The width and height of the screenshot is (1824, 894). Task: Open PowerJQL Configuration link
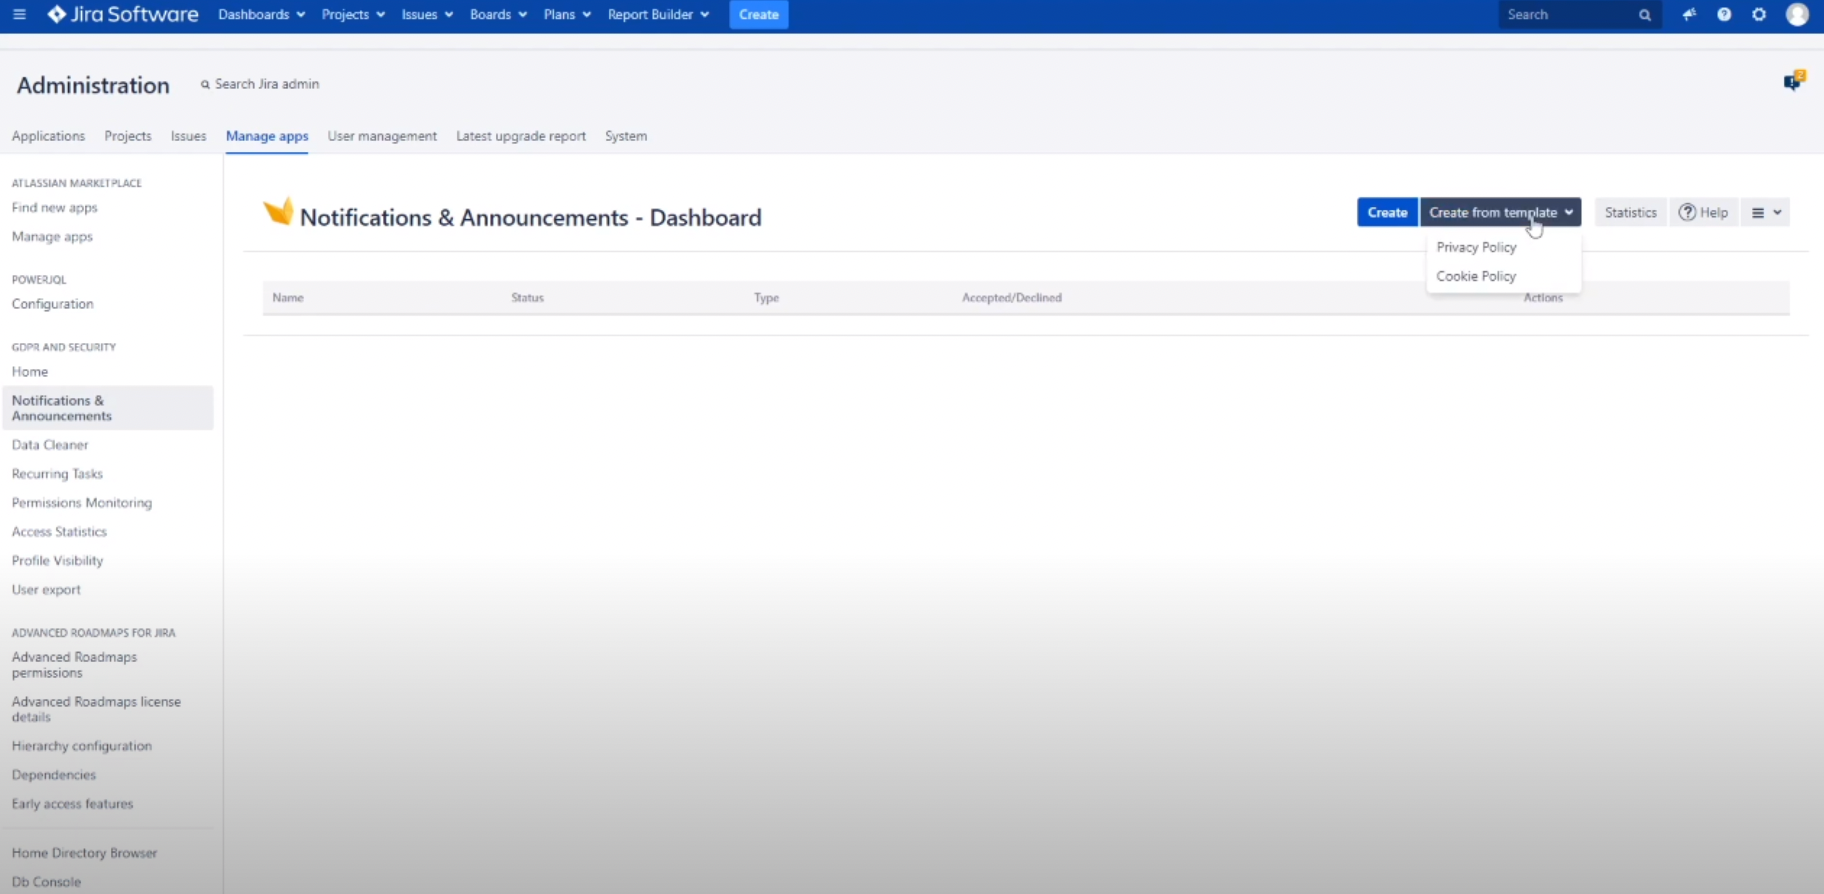53,304
